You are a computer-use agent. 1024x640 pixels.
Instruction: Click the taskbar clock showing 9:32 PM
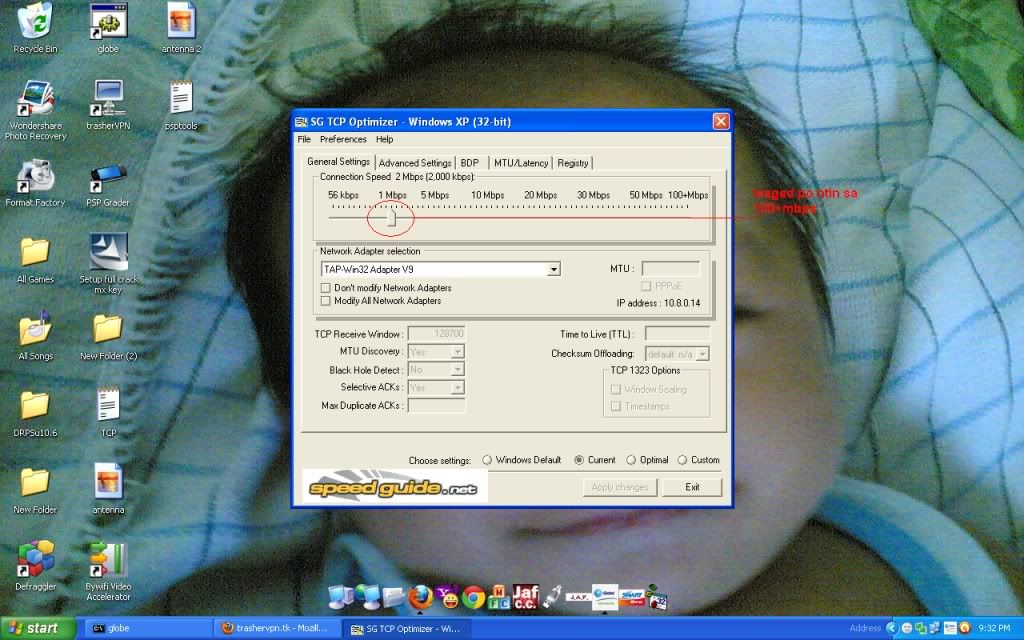pyautogui.click(x=994, y=628)
